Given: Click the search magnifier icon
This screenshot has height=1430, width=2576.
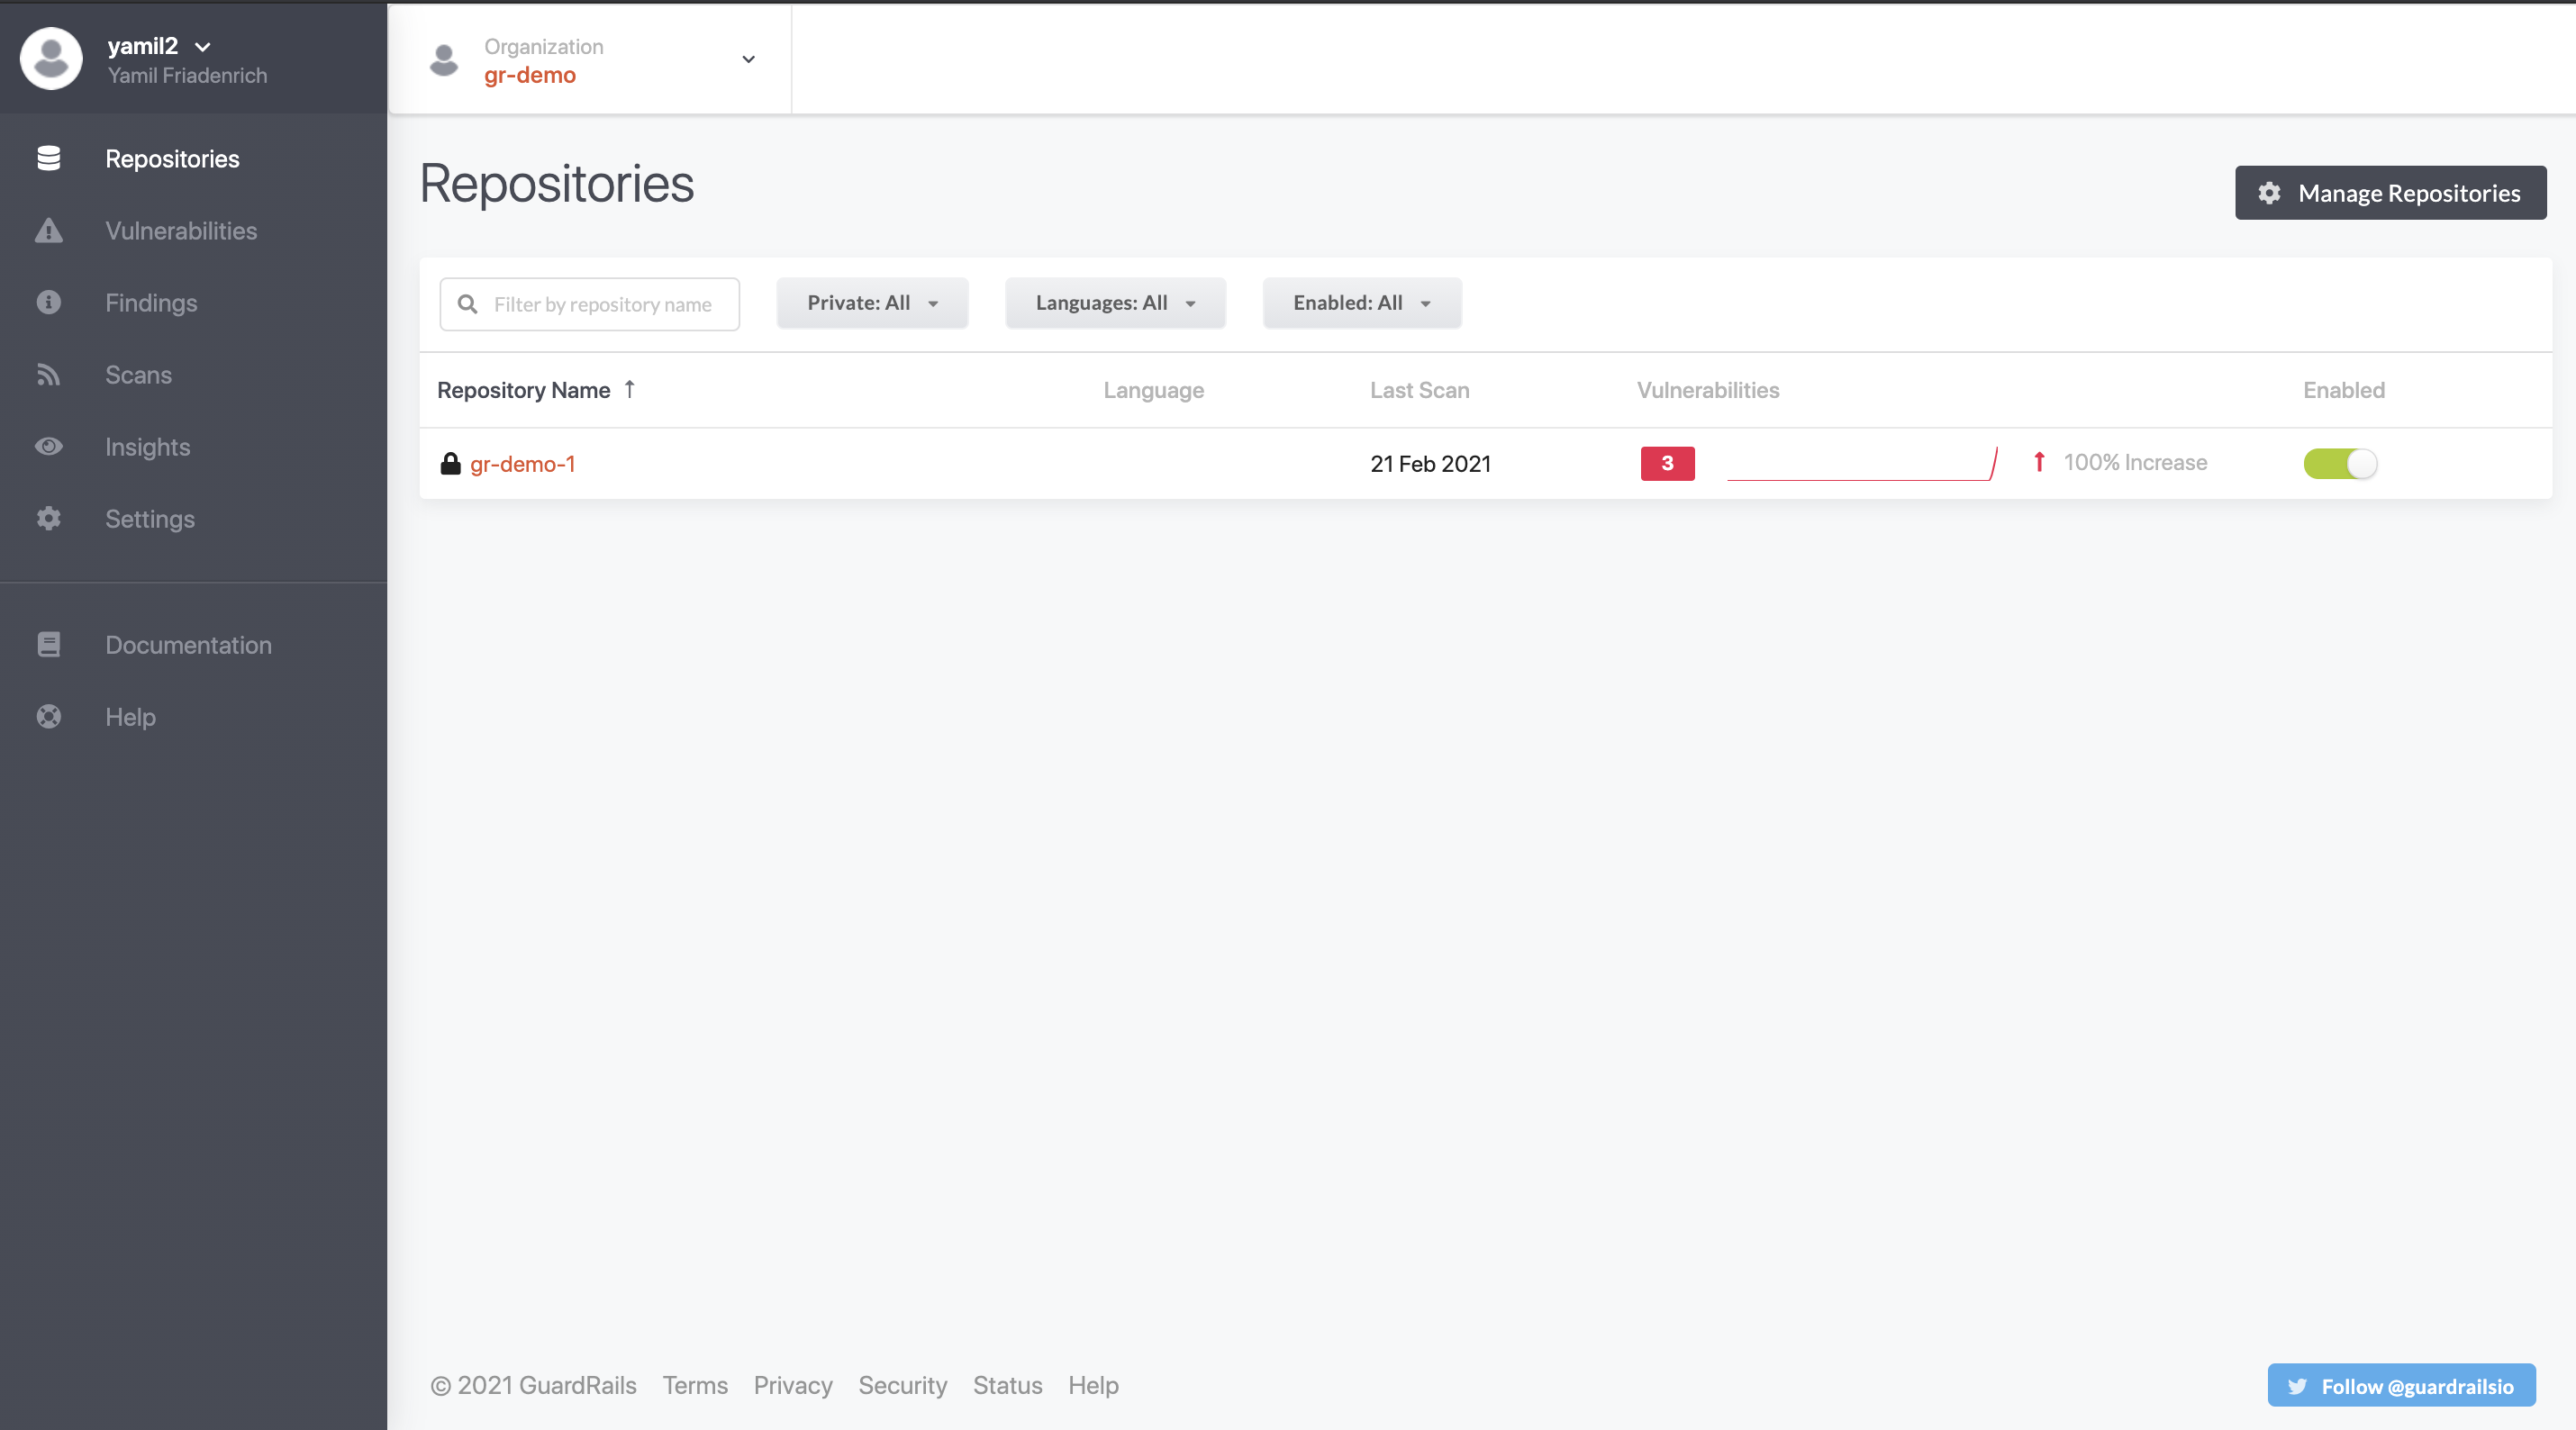Looking at the screenshot, I should click(x=467, y=303).
